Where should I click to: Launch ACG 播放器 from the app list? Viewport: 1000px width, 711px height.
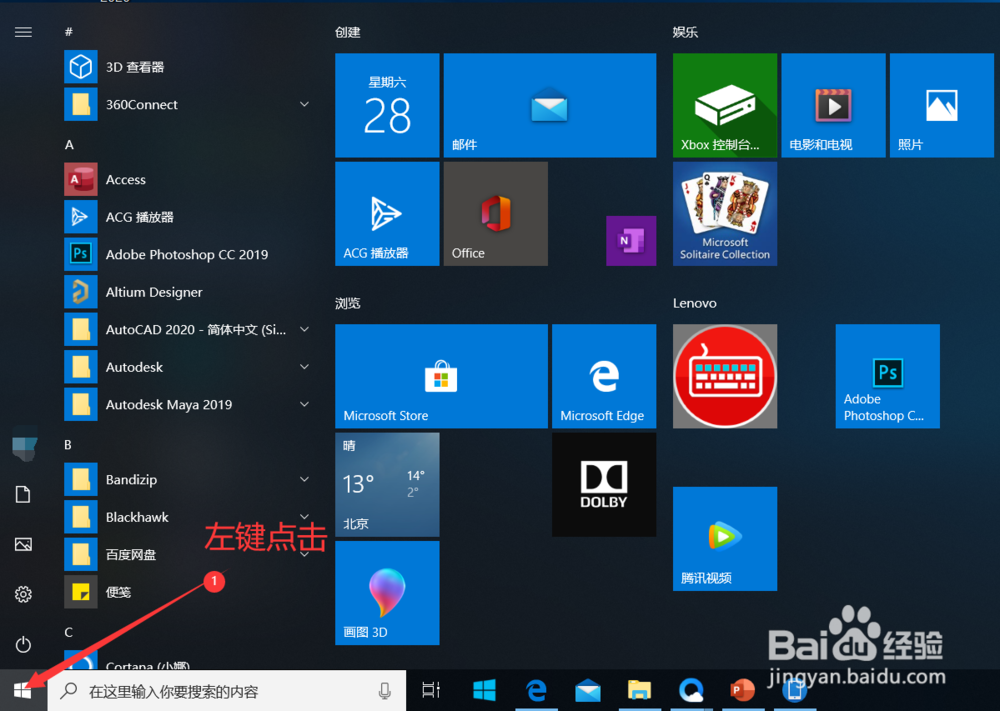pos(189,217)
